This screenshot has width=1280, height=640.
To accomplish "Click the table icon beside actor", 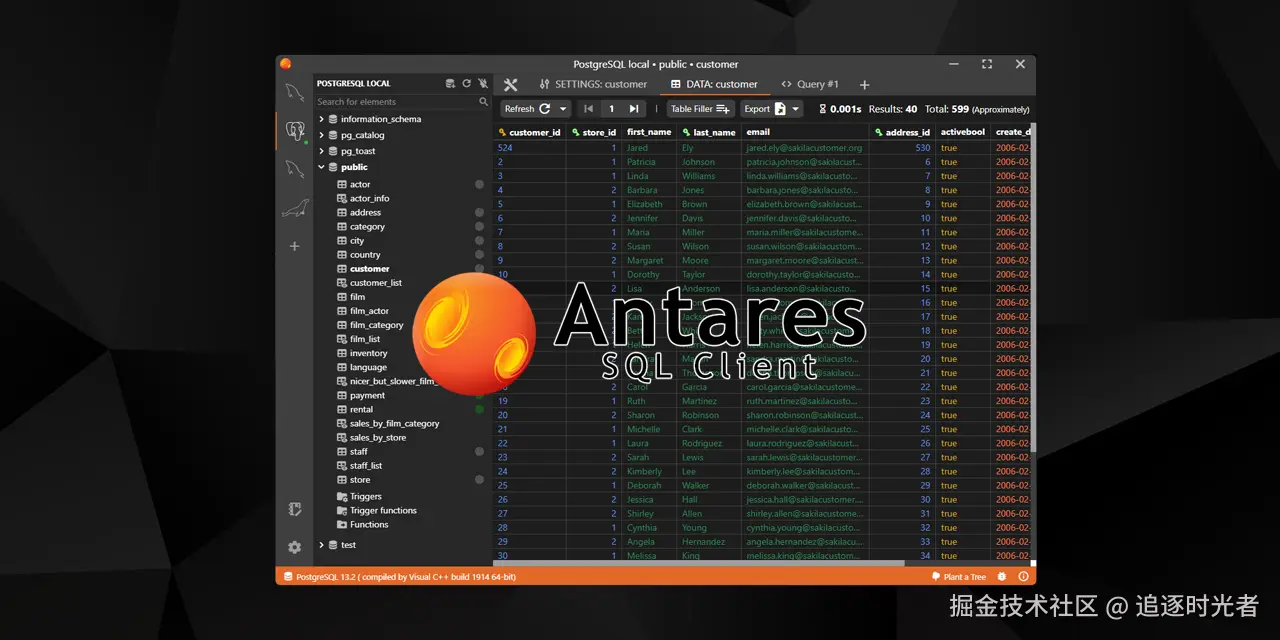I will [x=342, y=184].
